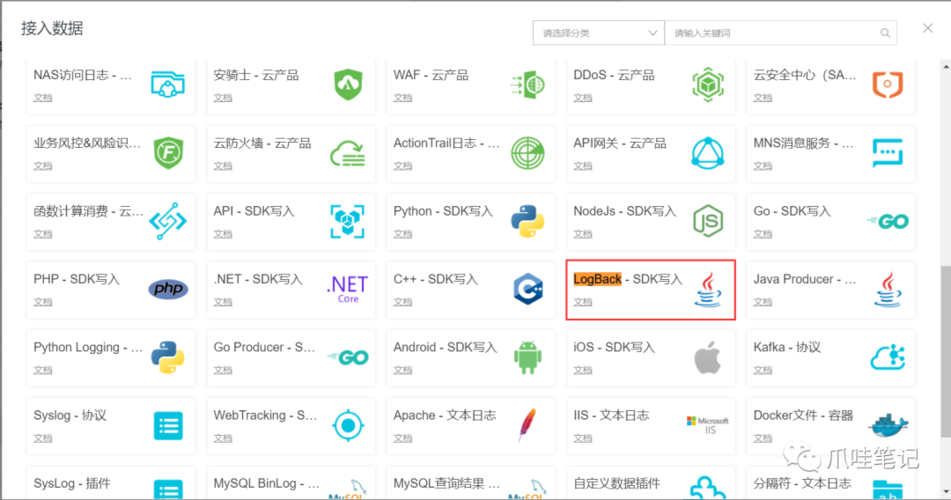Select the Go Producer GO logo
This screenshot has height=500, width=951.
tap(348, 357)
